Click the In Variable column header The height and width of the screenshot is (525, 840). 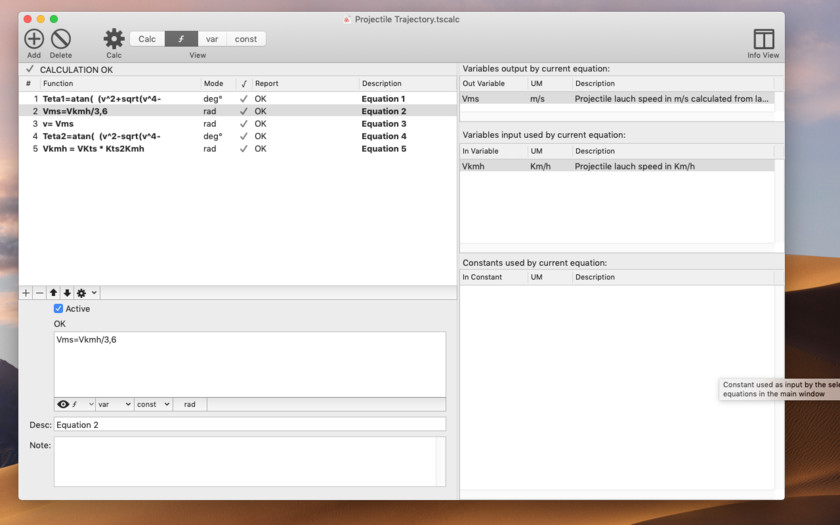pyautogui.click(x=493, y=151)
